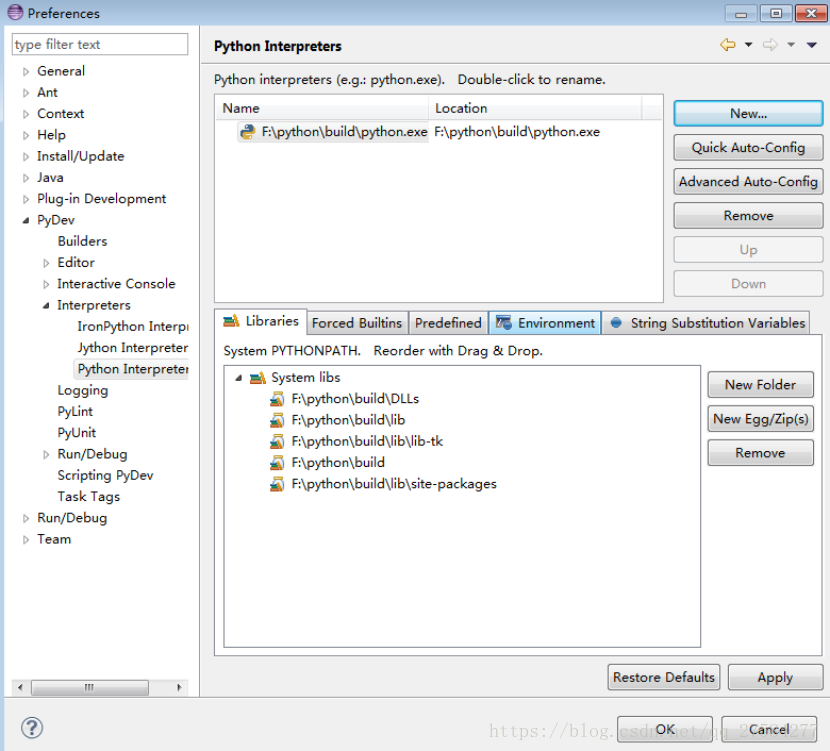Expand the Interactive Console node

coord(46,284)
